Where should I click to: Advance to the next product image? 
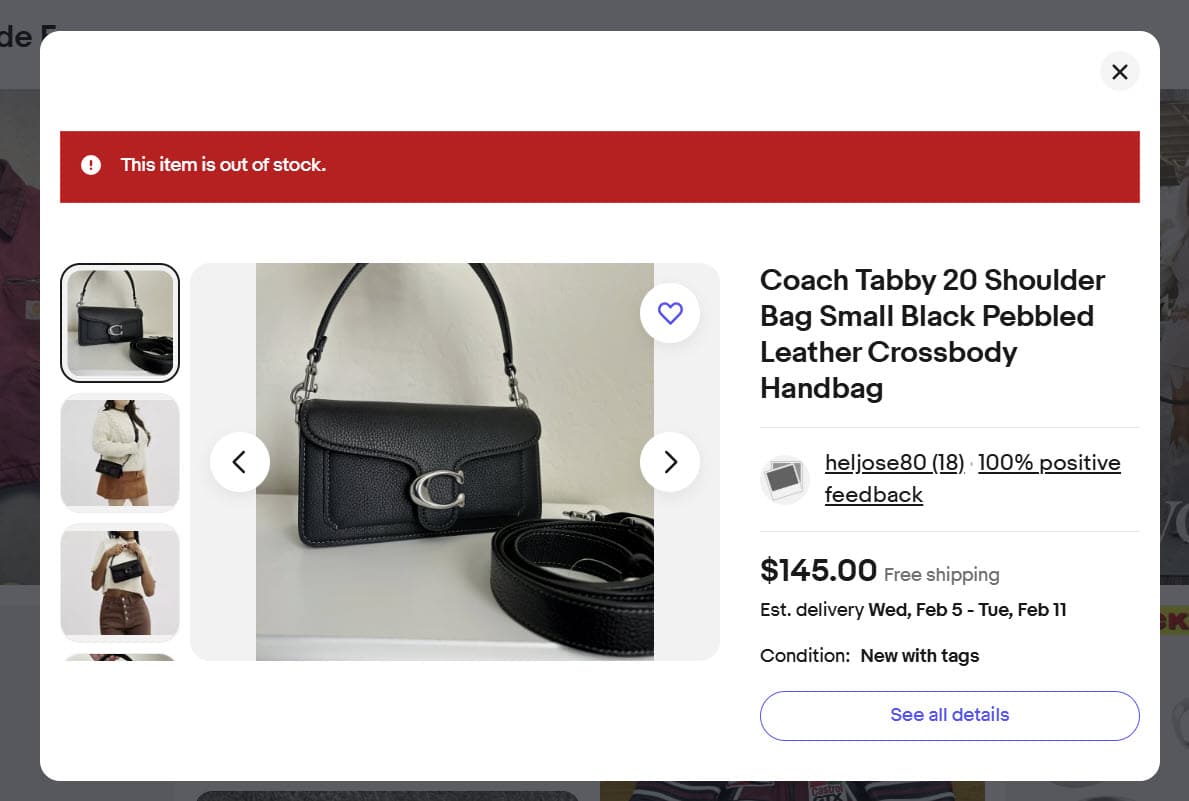coord(670,462)
